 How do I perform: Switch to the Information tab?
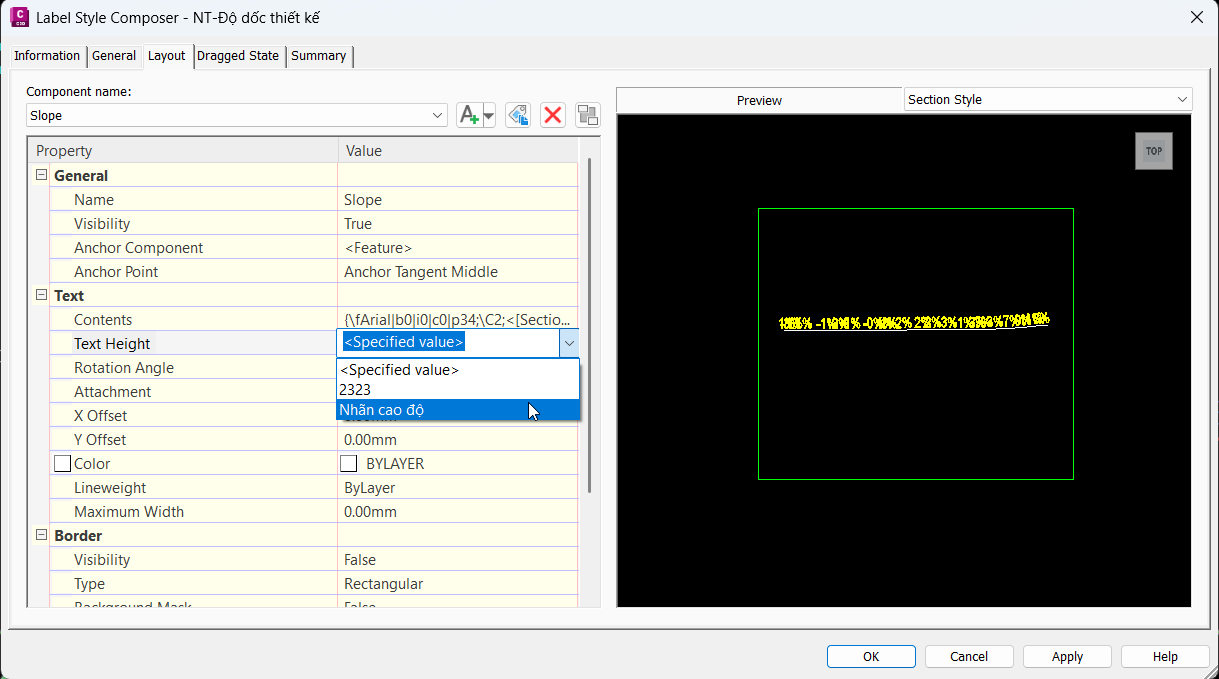[x=47, y=56]
